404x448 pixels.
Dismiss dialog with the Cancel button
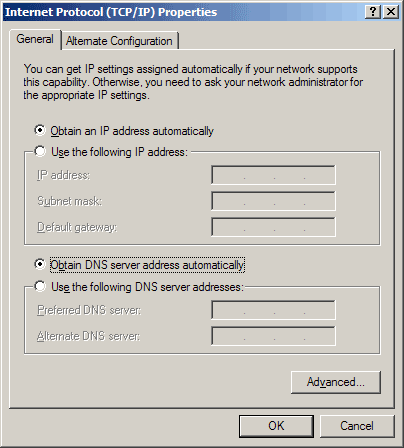[x=357, y=426]
